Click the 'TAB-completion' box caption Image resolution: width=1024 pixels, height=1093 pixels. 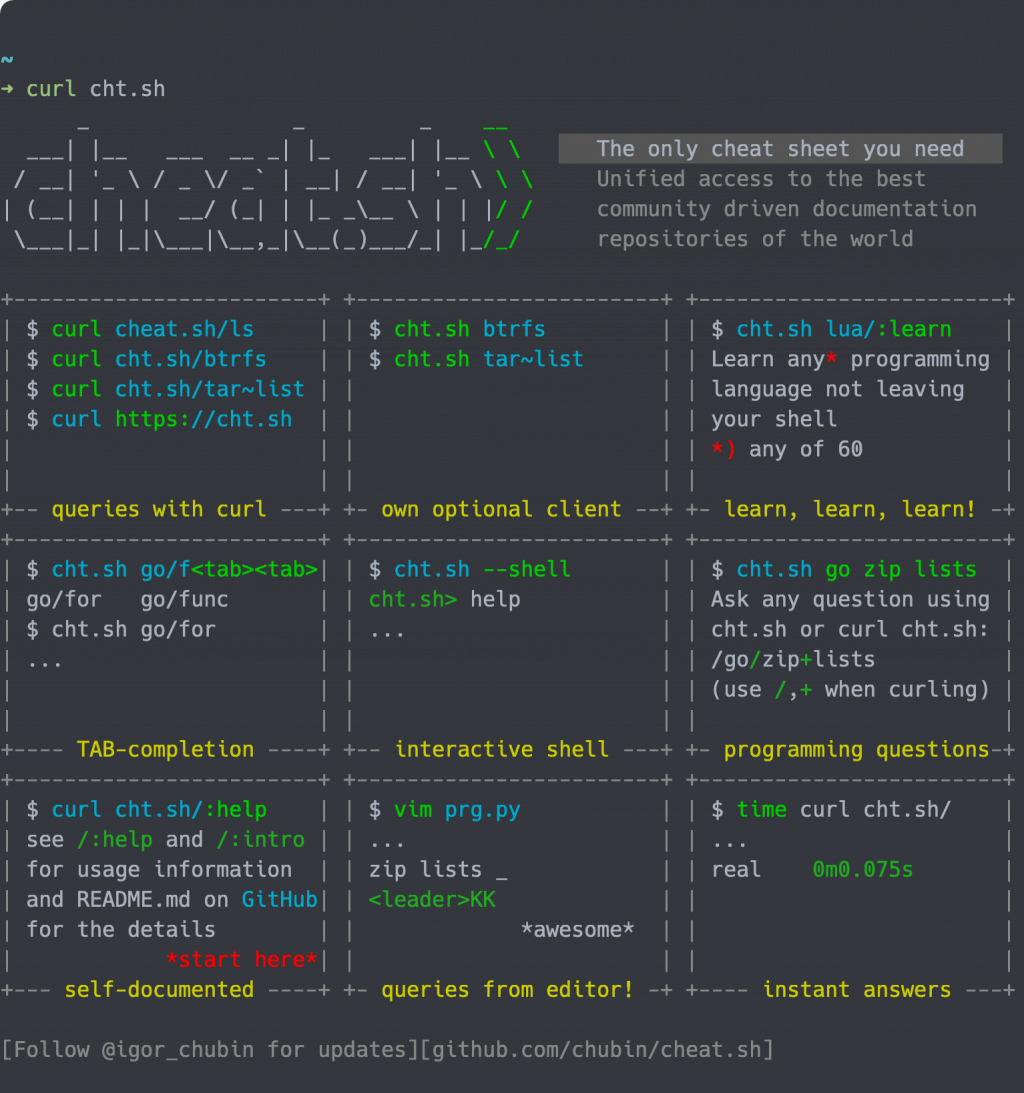click(x=165, y=749)
